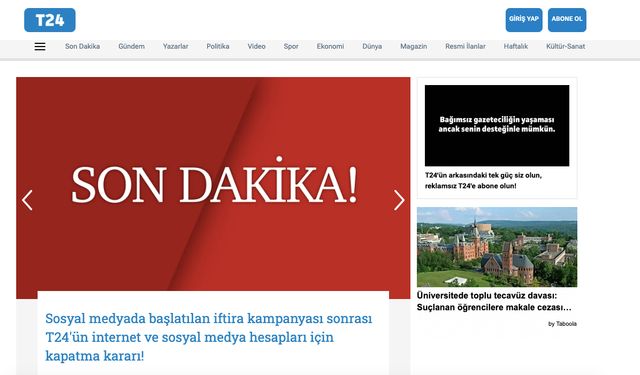Open university campus aerial photo
The width and height of the screenshot is (640, 375).
coord(497,247)
